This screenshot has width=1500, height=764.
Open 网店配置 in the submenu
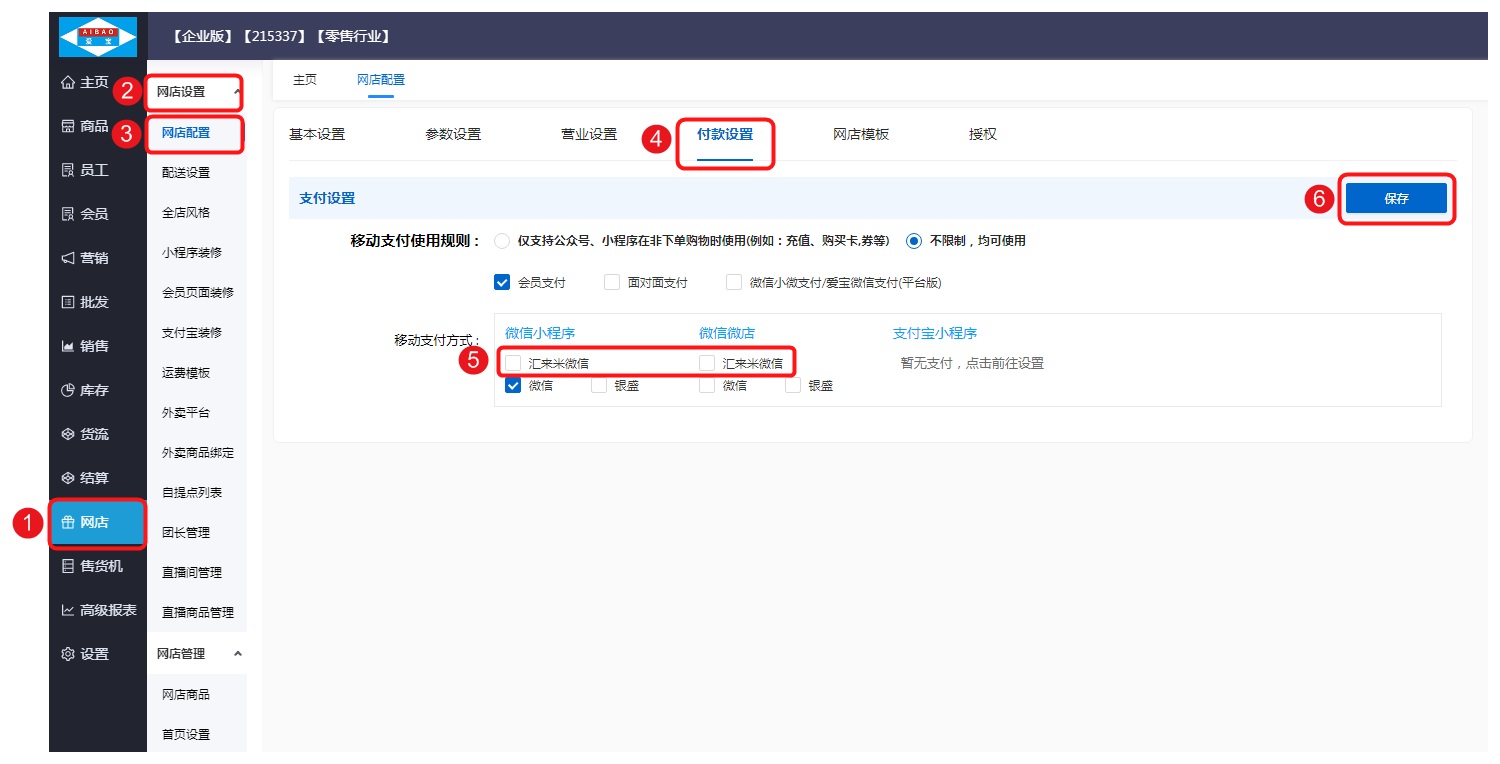[x=186, y=132]
